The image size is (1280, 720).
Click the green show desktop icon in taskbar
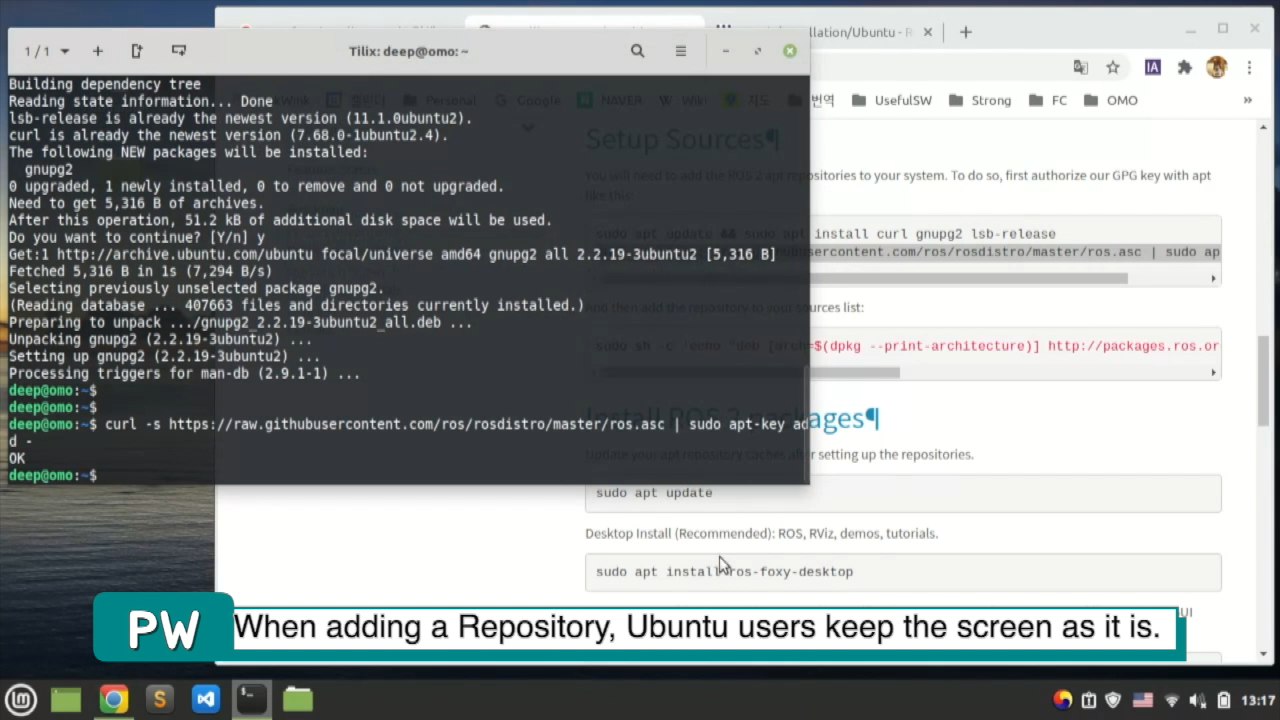(x=66, y=699)
